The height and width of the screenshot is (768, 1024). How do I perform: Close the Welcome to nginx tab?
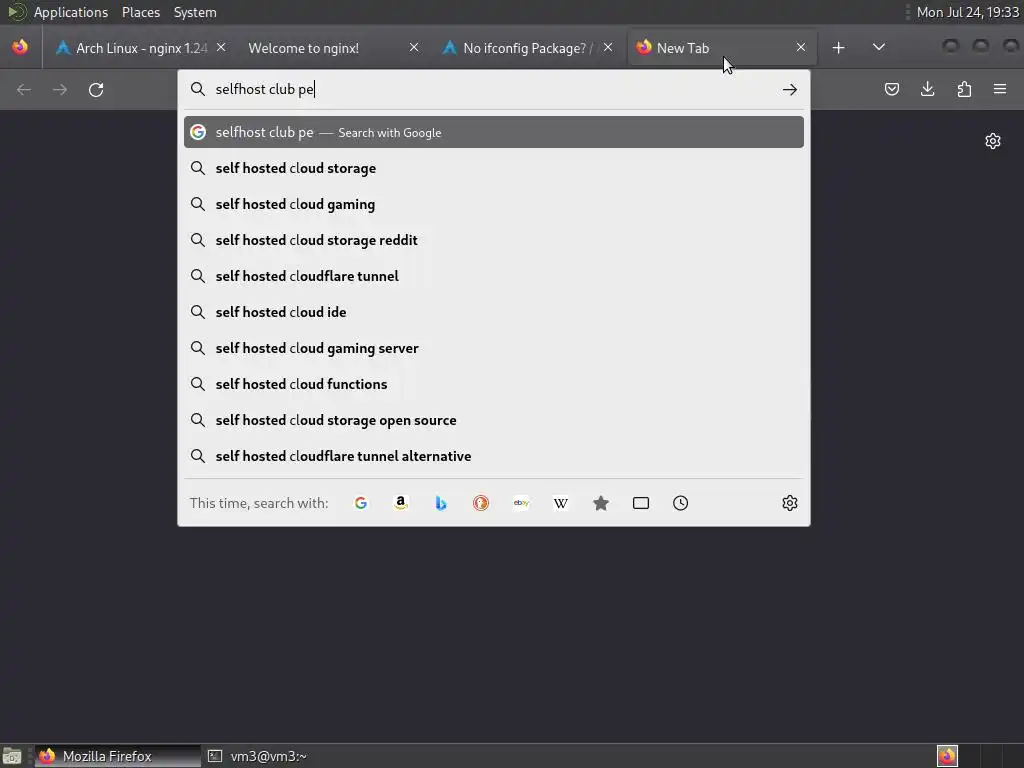point(414,47)
